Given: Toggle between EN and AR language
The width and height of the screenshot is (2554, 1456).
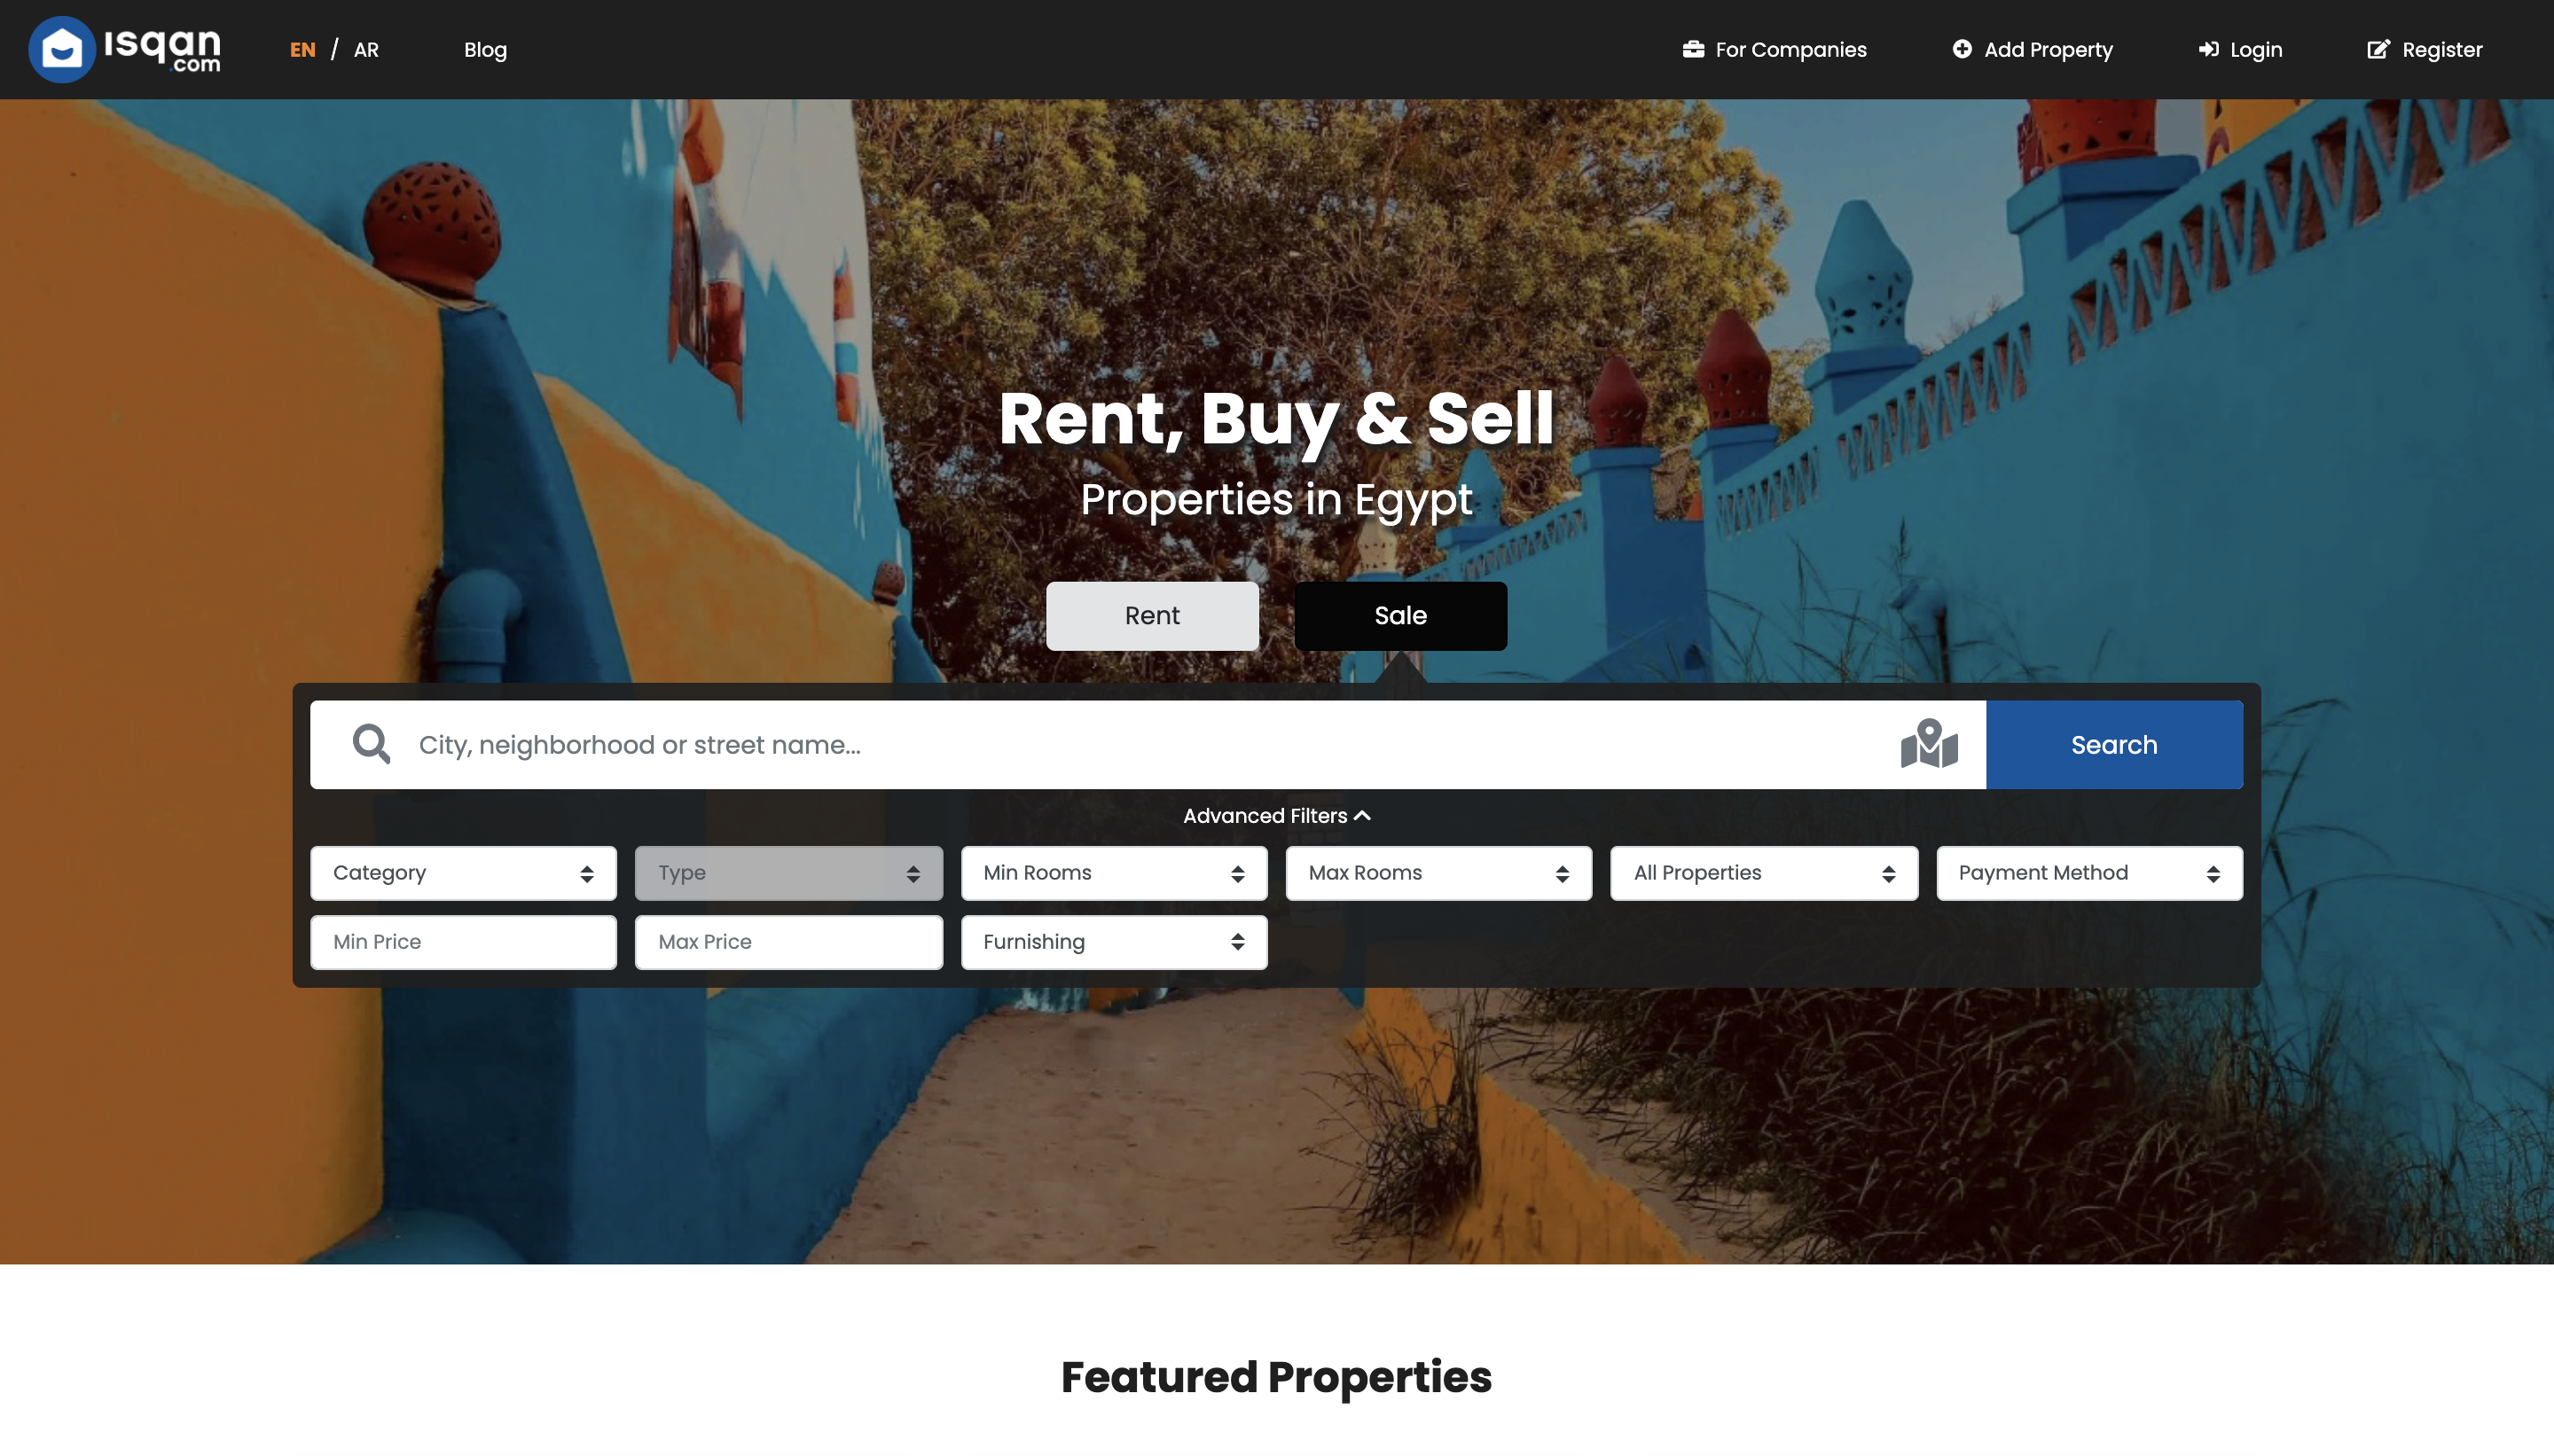Looking at the screenshot, I should click(x=364, y=49).
